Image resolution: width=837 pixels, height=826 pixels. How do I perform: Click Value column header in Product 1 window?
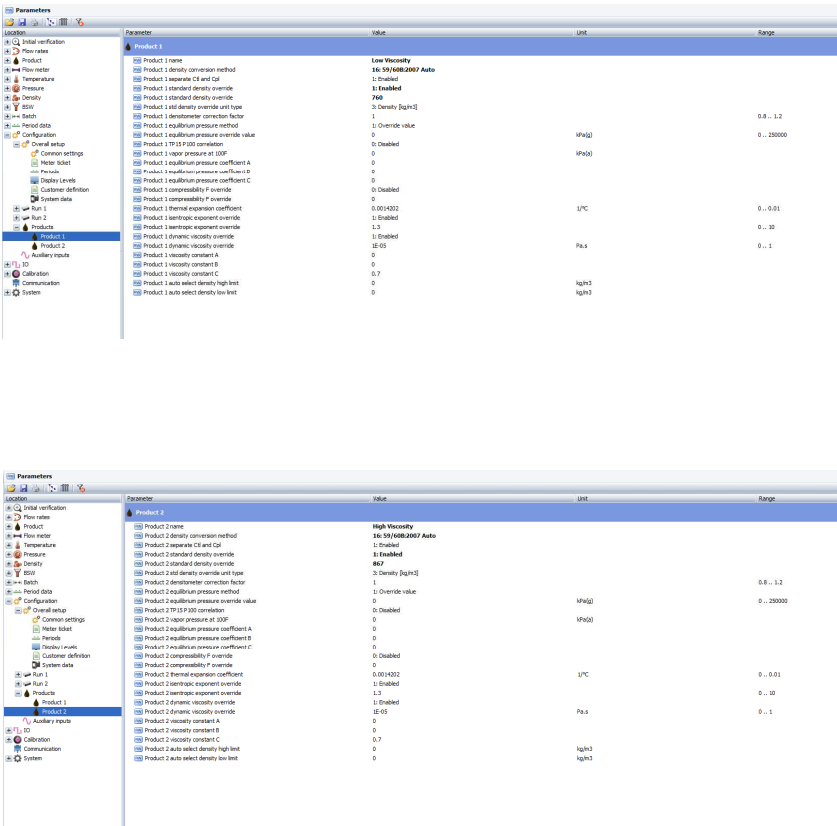point(471,33)
